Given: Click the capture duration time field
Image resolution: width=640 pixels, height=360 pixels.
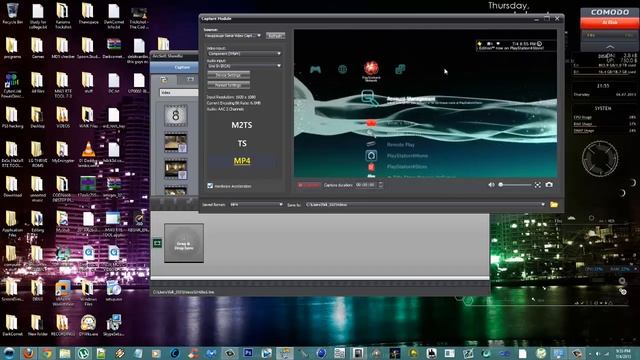Looking at the screenshot, I should (366, 185).
